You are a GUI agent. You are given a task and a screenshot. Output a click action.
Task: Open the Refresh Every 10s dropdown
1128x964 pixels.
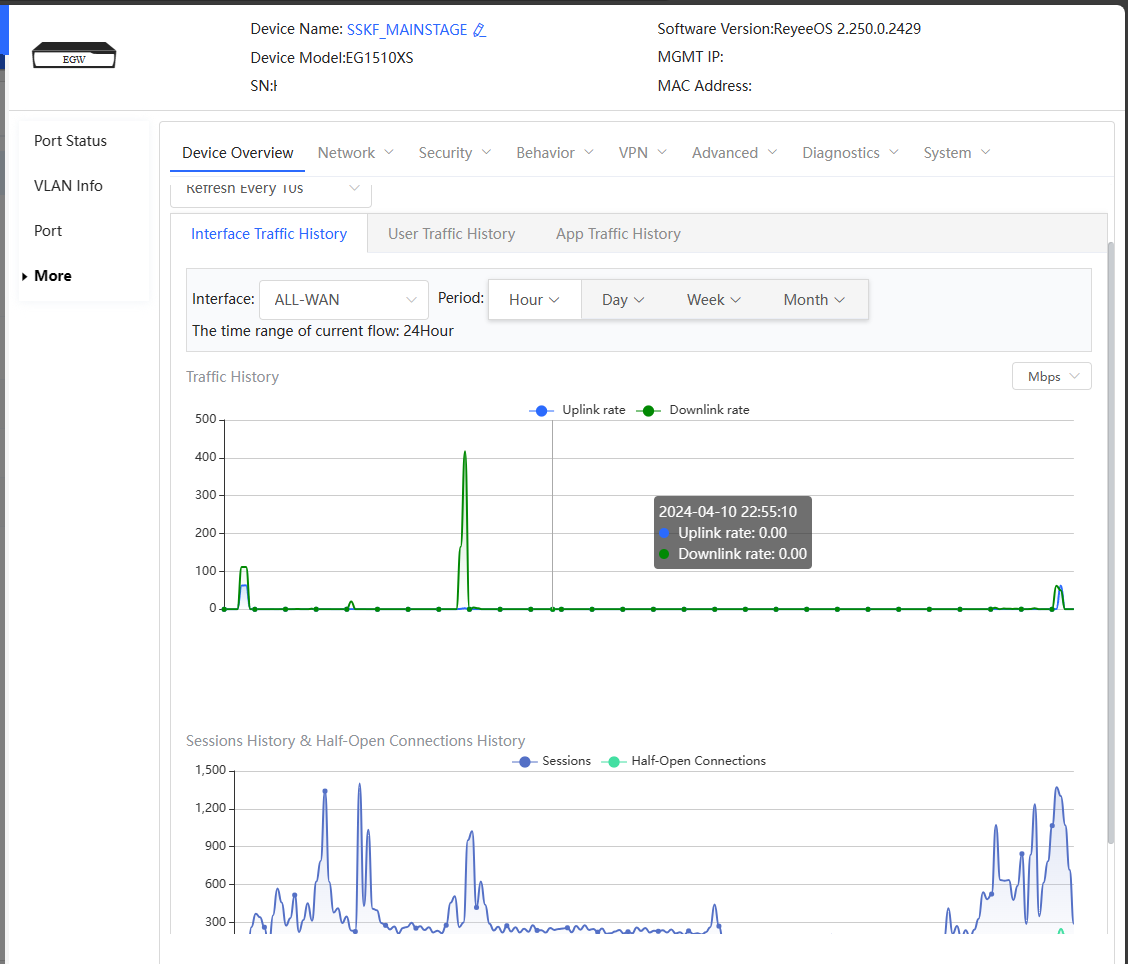coord(271,189)
